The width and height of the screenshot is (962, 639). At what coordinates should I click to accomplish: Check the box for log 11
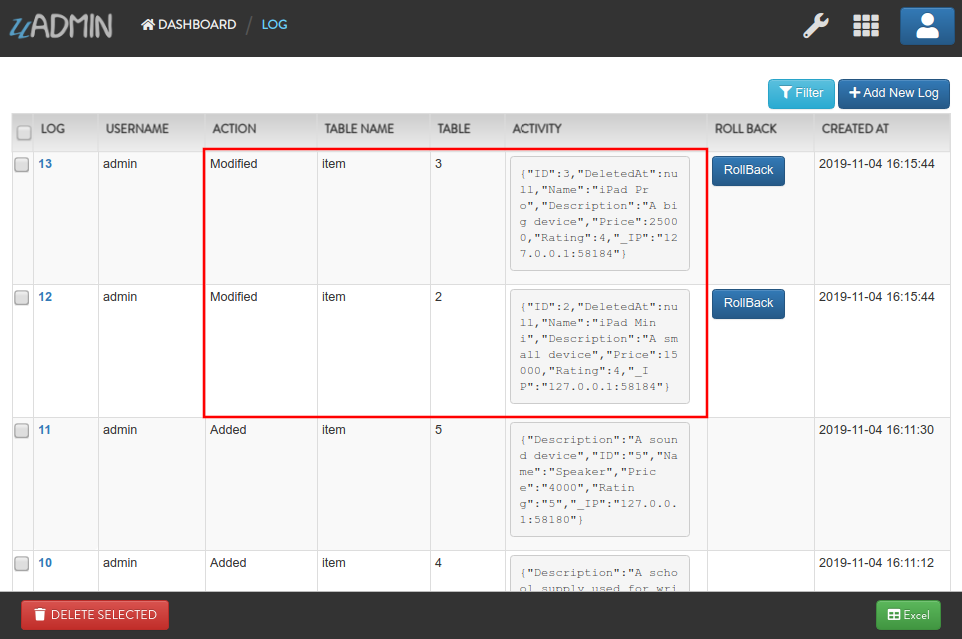pos(21,430)
